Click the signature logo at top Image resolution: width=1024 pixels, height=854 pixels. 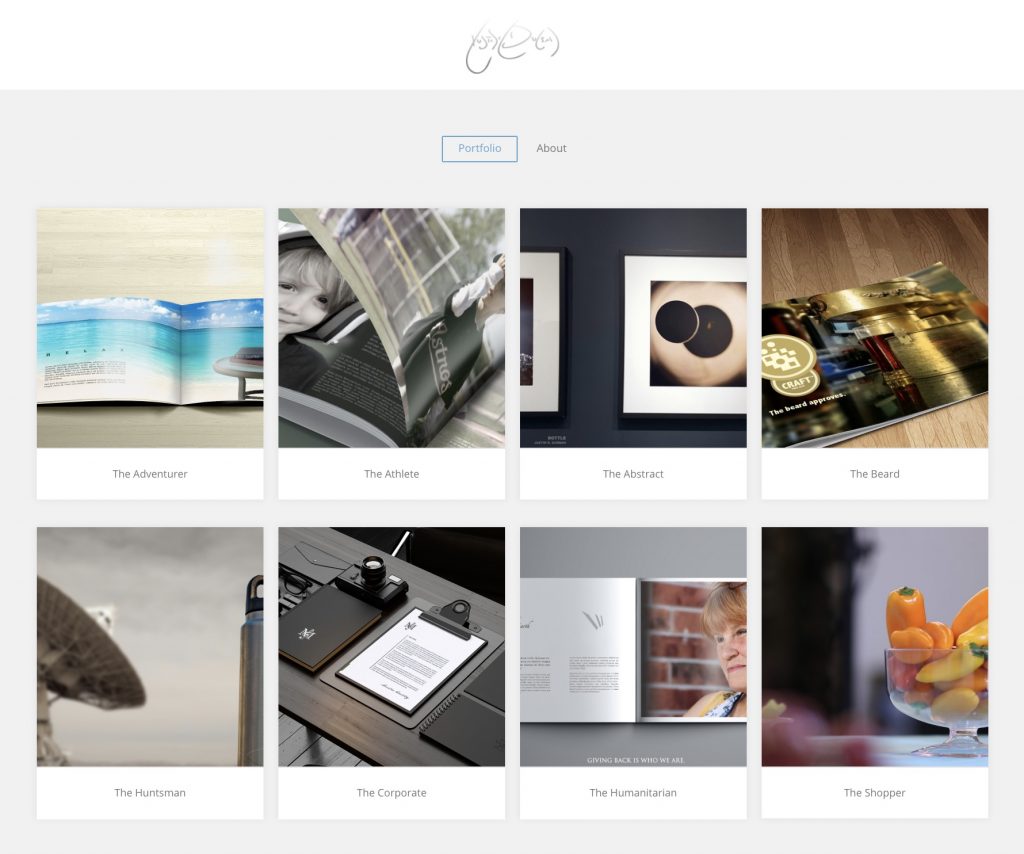tap(512, 46)
